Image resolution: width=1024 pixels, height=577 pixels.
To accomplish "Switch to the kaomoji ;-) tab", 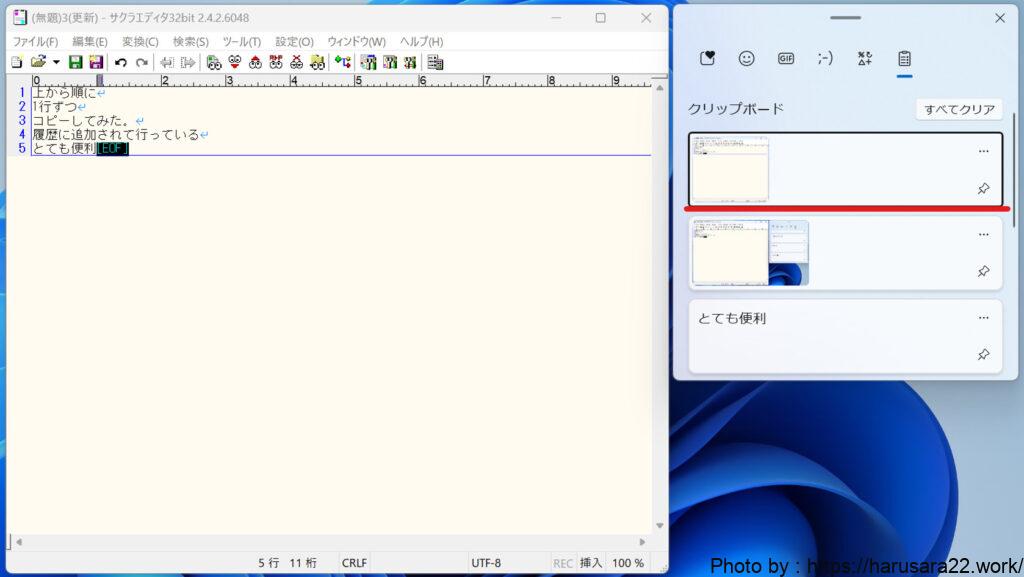I will point(824,58).
